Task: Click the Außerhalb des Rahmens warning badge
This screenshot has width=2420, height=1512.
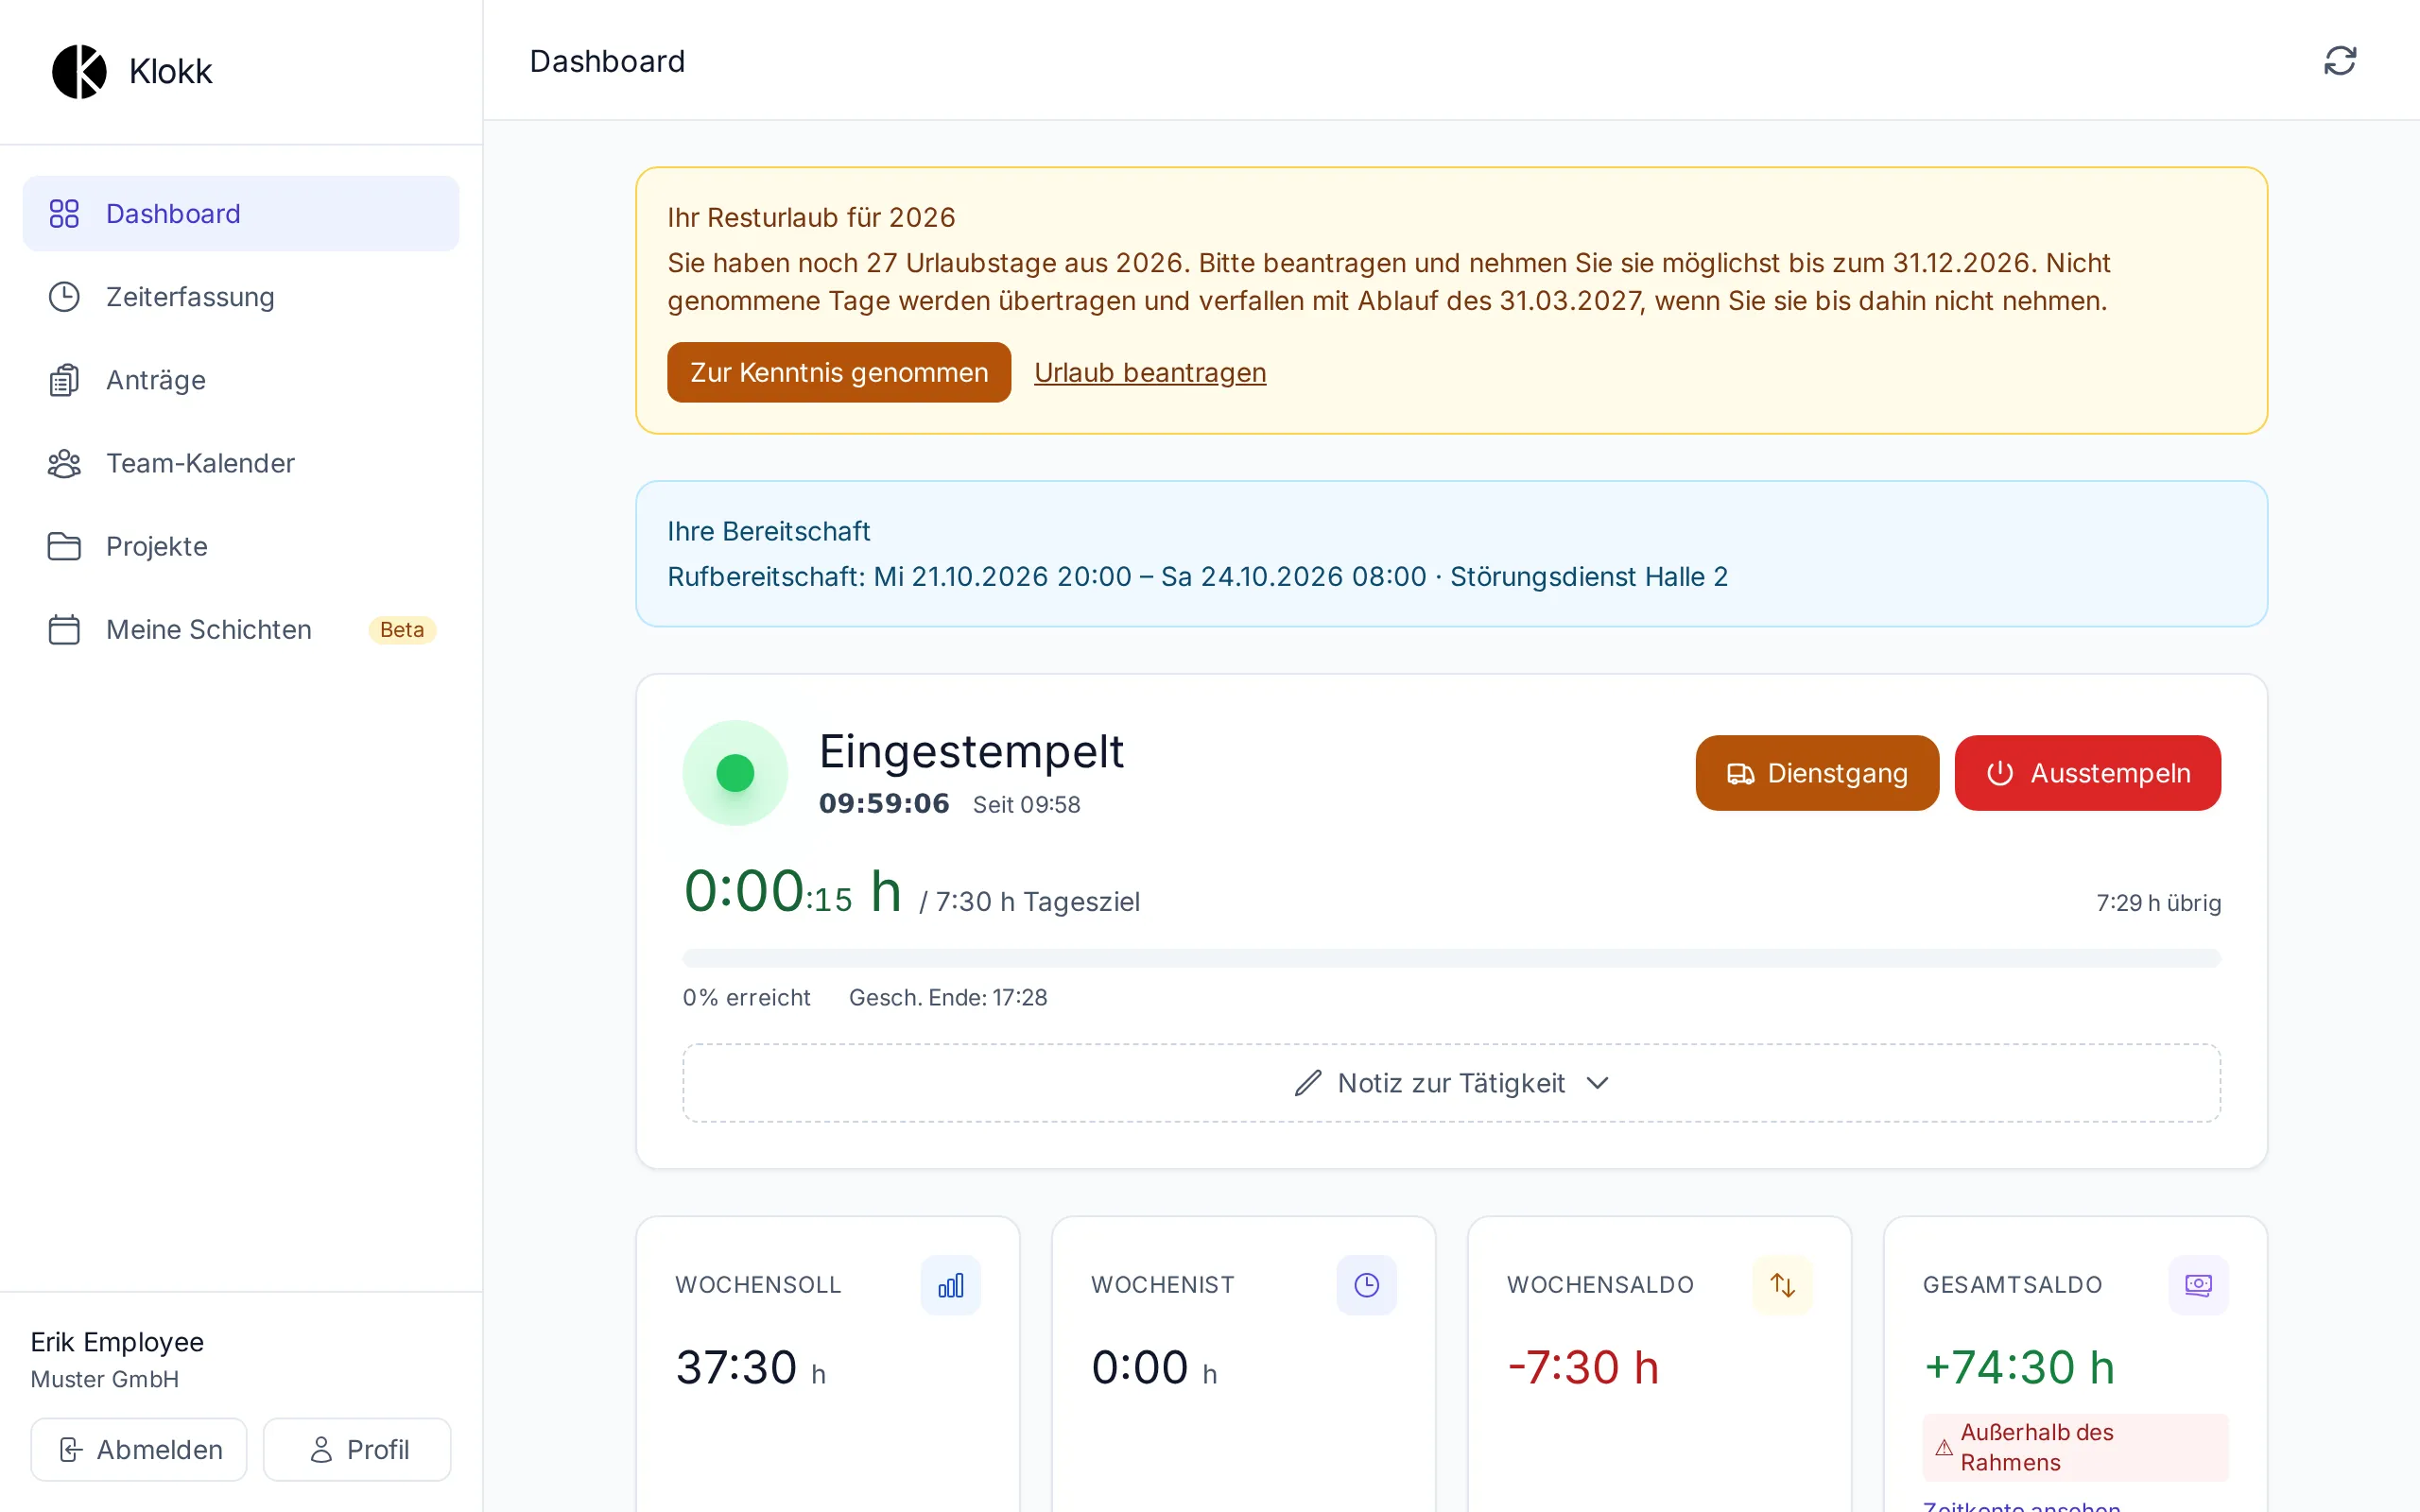Action: pyautogui.click(x=2075, y=1447)
